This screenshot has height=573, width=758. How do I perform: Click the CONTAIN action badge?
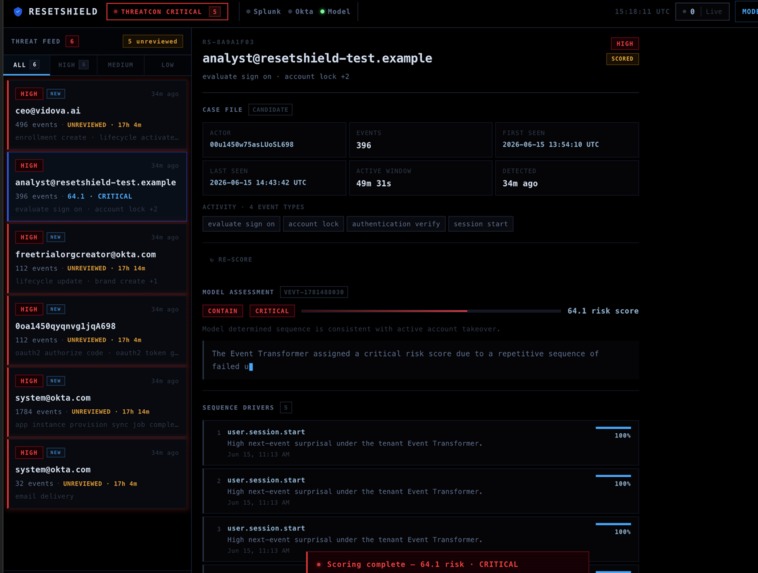(222, 311)
